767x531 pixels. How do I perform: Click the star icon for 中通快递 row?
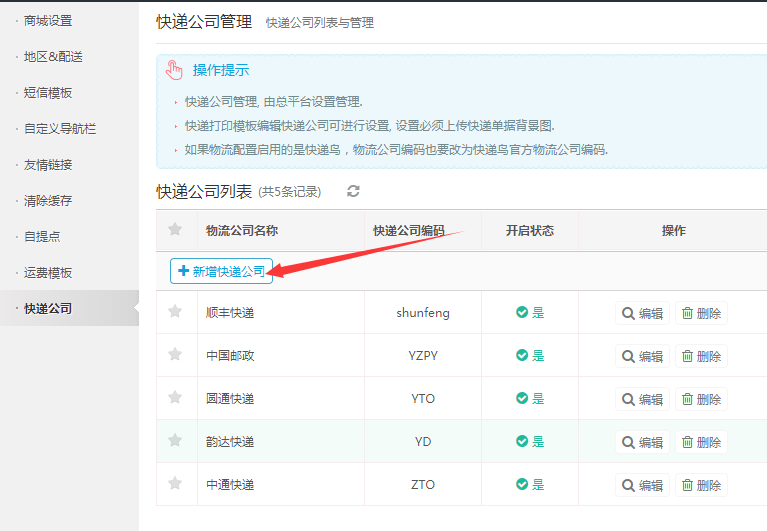175,484
